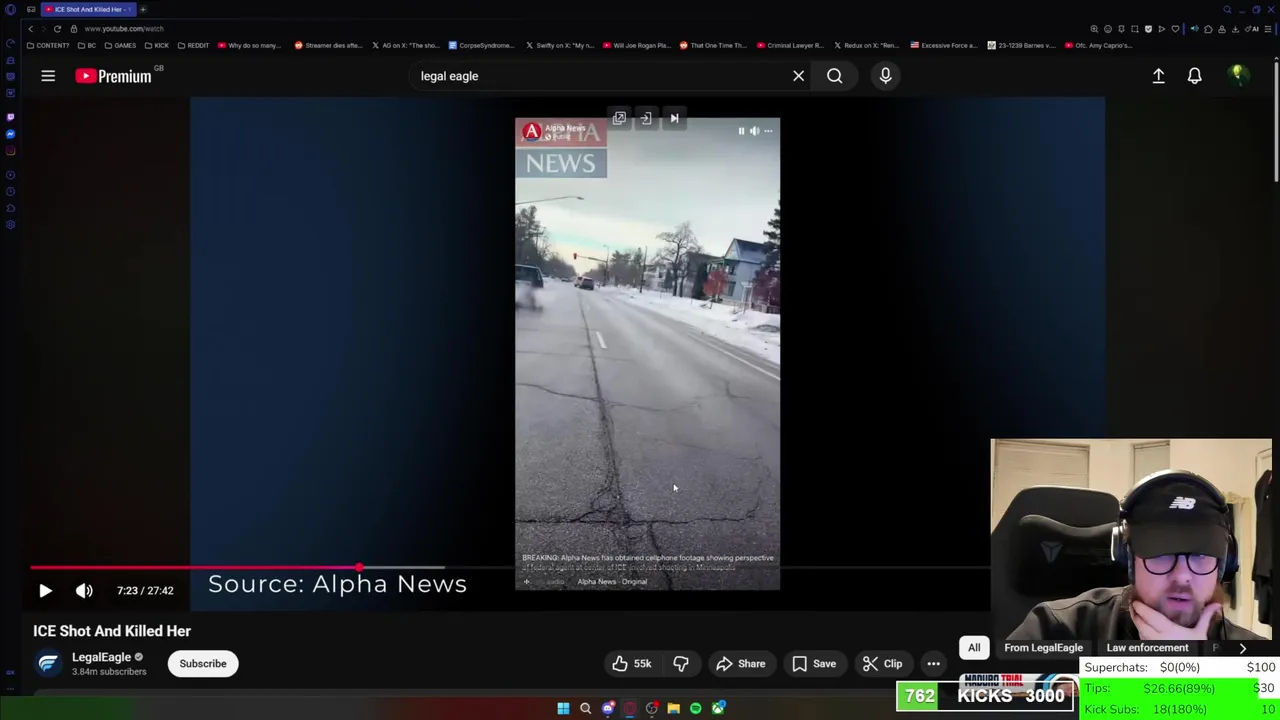Image resolution: width=1280 pixels, height=720 pixels.
Task: Switch to the 'ICE Shot And Killed Her' browser tab
Action: pos(88,9)
